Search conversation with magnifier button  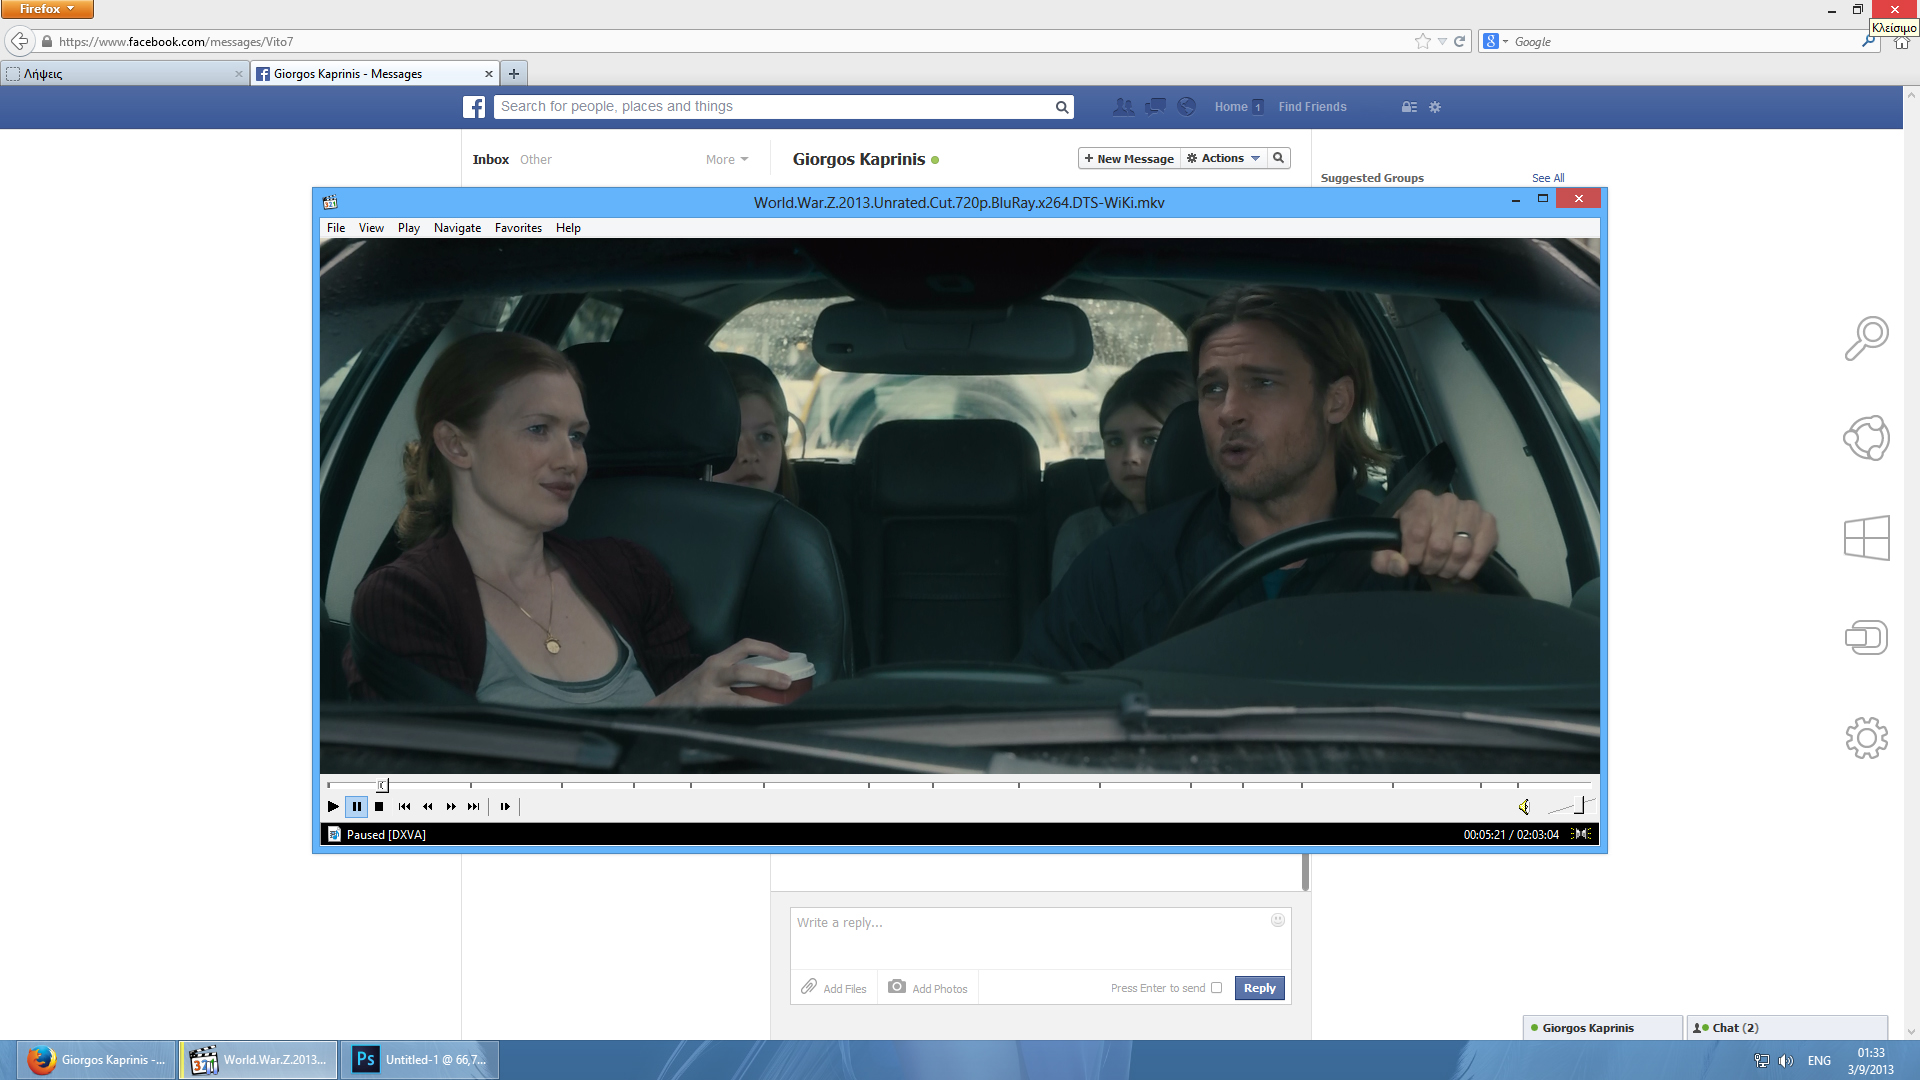click(x=1278, y=158)
